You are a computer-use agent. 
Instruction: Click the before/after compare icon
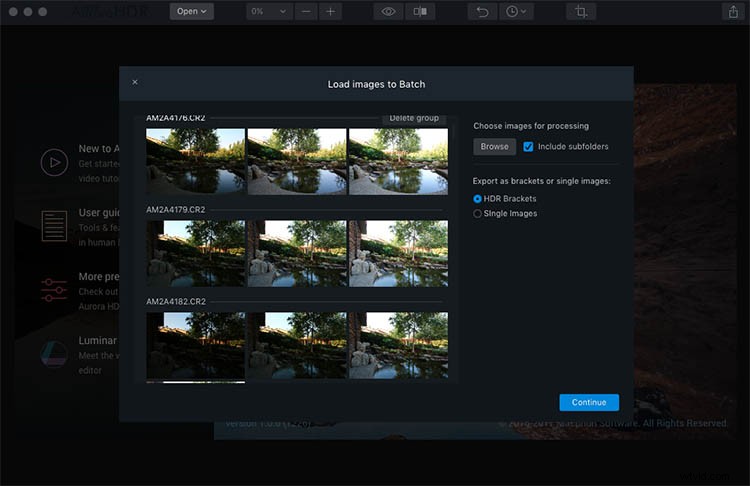coord(420,11)
